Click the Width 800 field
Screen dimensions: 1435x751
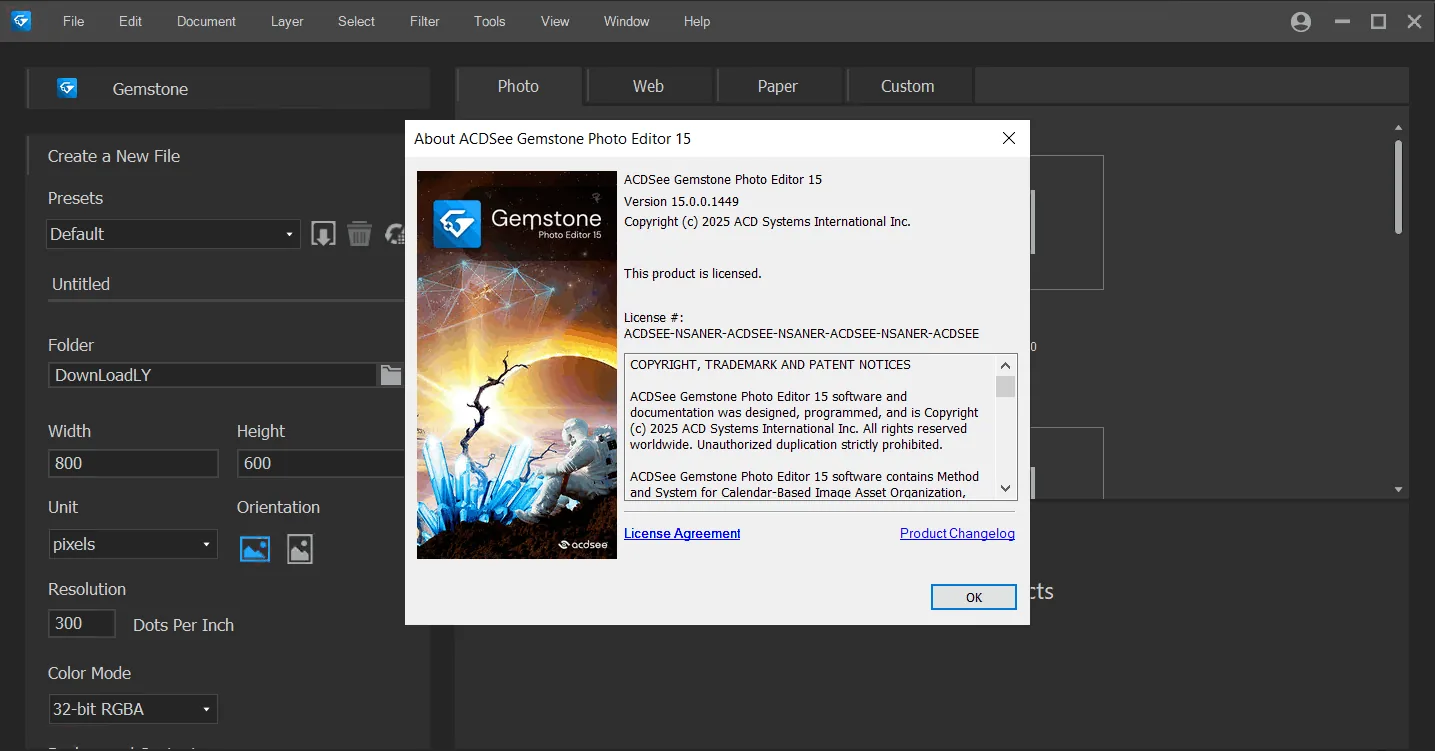(x=133, y=463)
